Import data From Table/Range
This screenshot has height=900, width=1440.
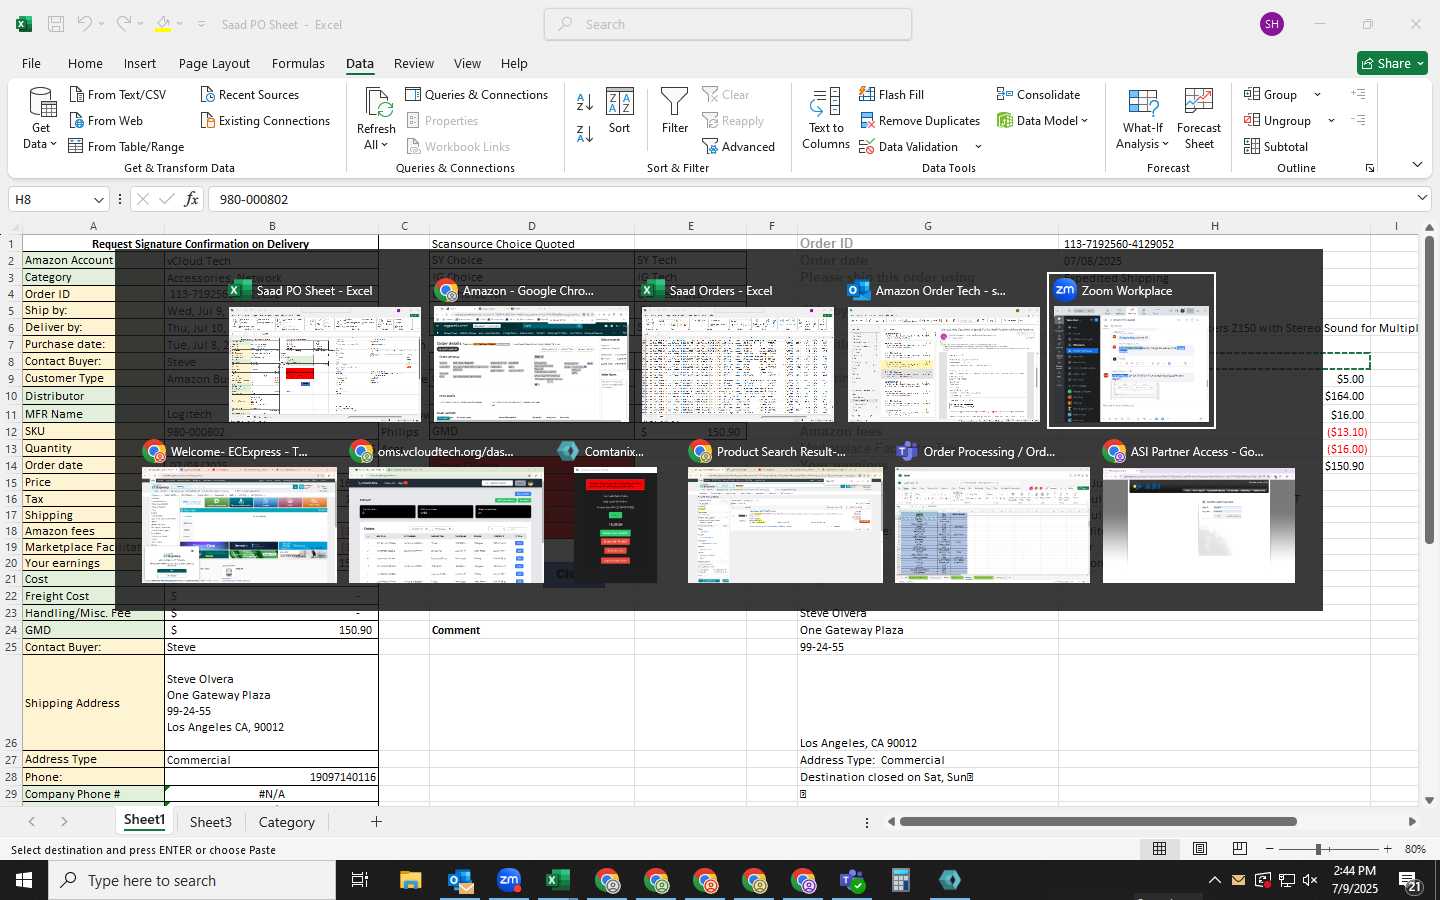(126, 146)
